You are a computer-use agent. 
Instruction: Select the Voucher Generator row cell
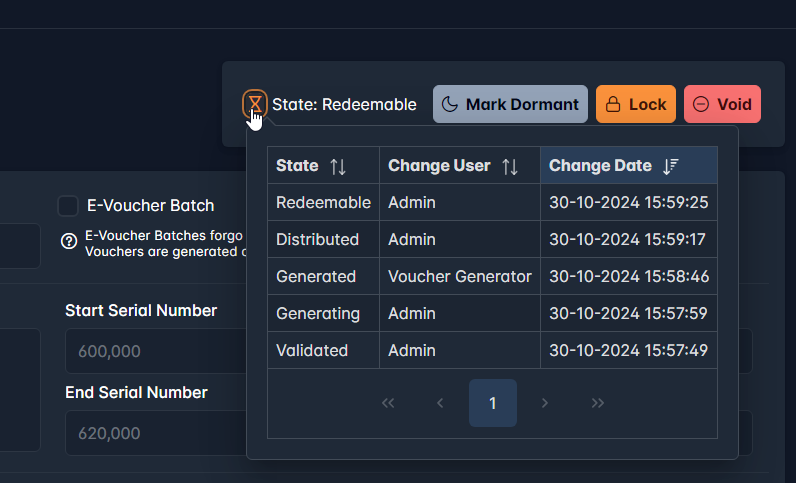[459, 276]
